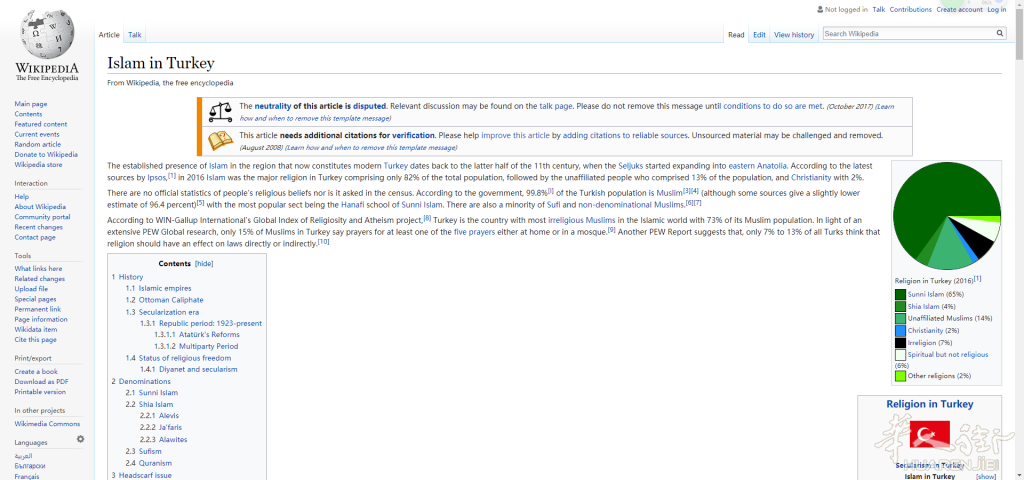The width and height of the screenshot is (1024, 480).
Task: Open the religion pie chart image
Action: tap(945, 216)
